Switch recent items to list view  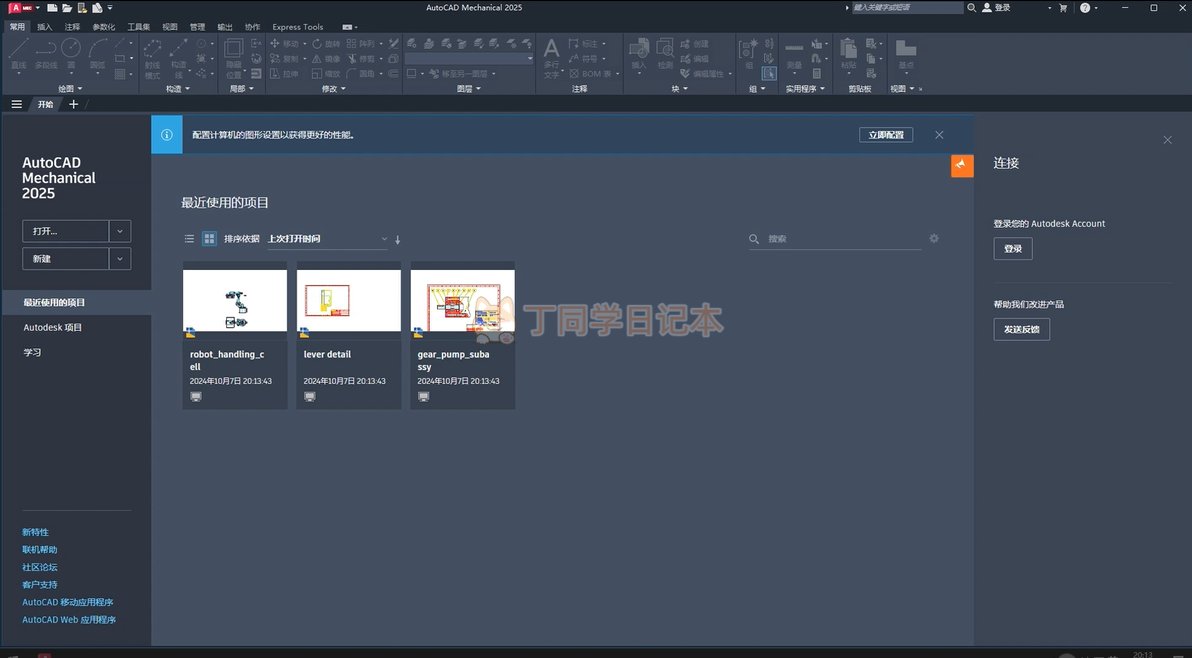tap(189, 239)
